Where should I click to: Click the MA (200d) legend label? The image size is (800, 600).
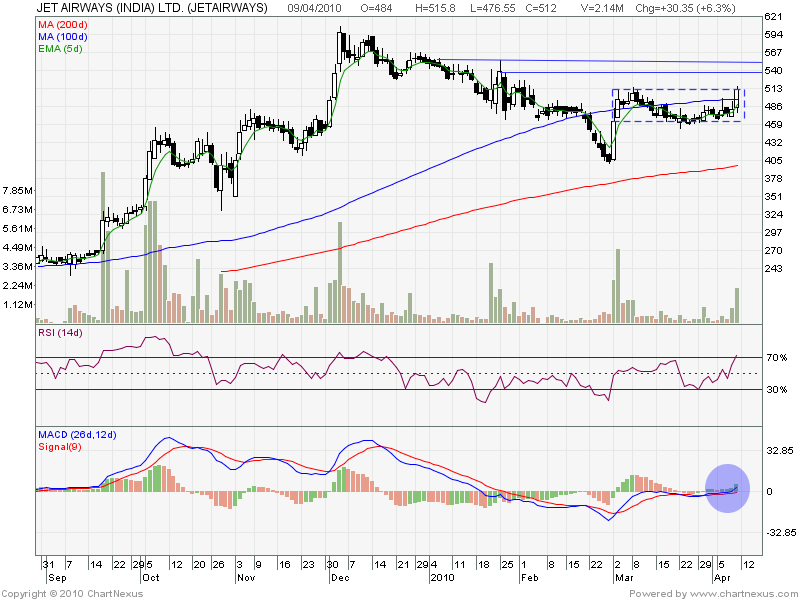[x=63, y=24]
